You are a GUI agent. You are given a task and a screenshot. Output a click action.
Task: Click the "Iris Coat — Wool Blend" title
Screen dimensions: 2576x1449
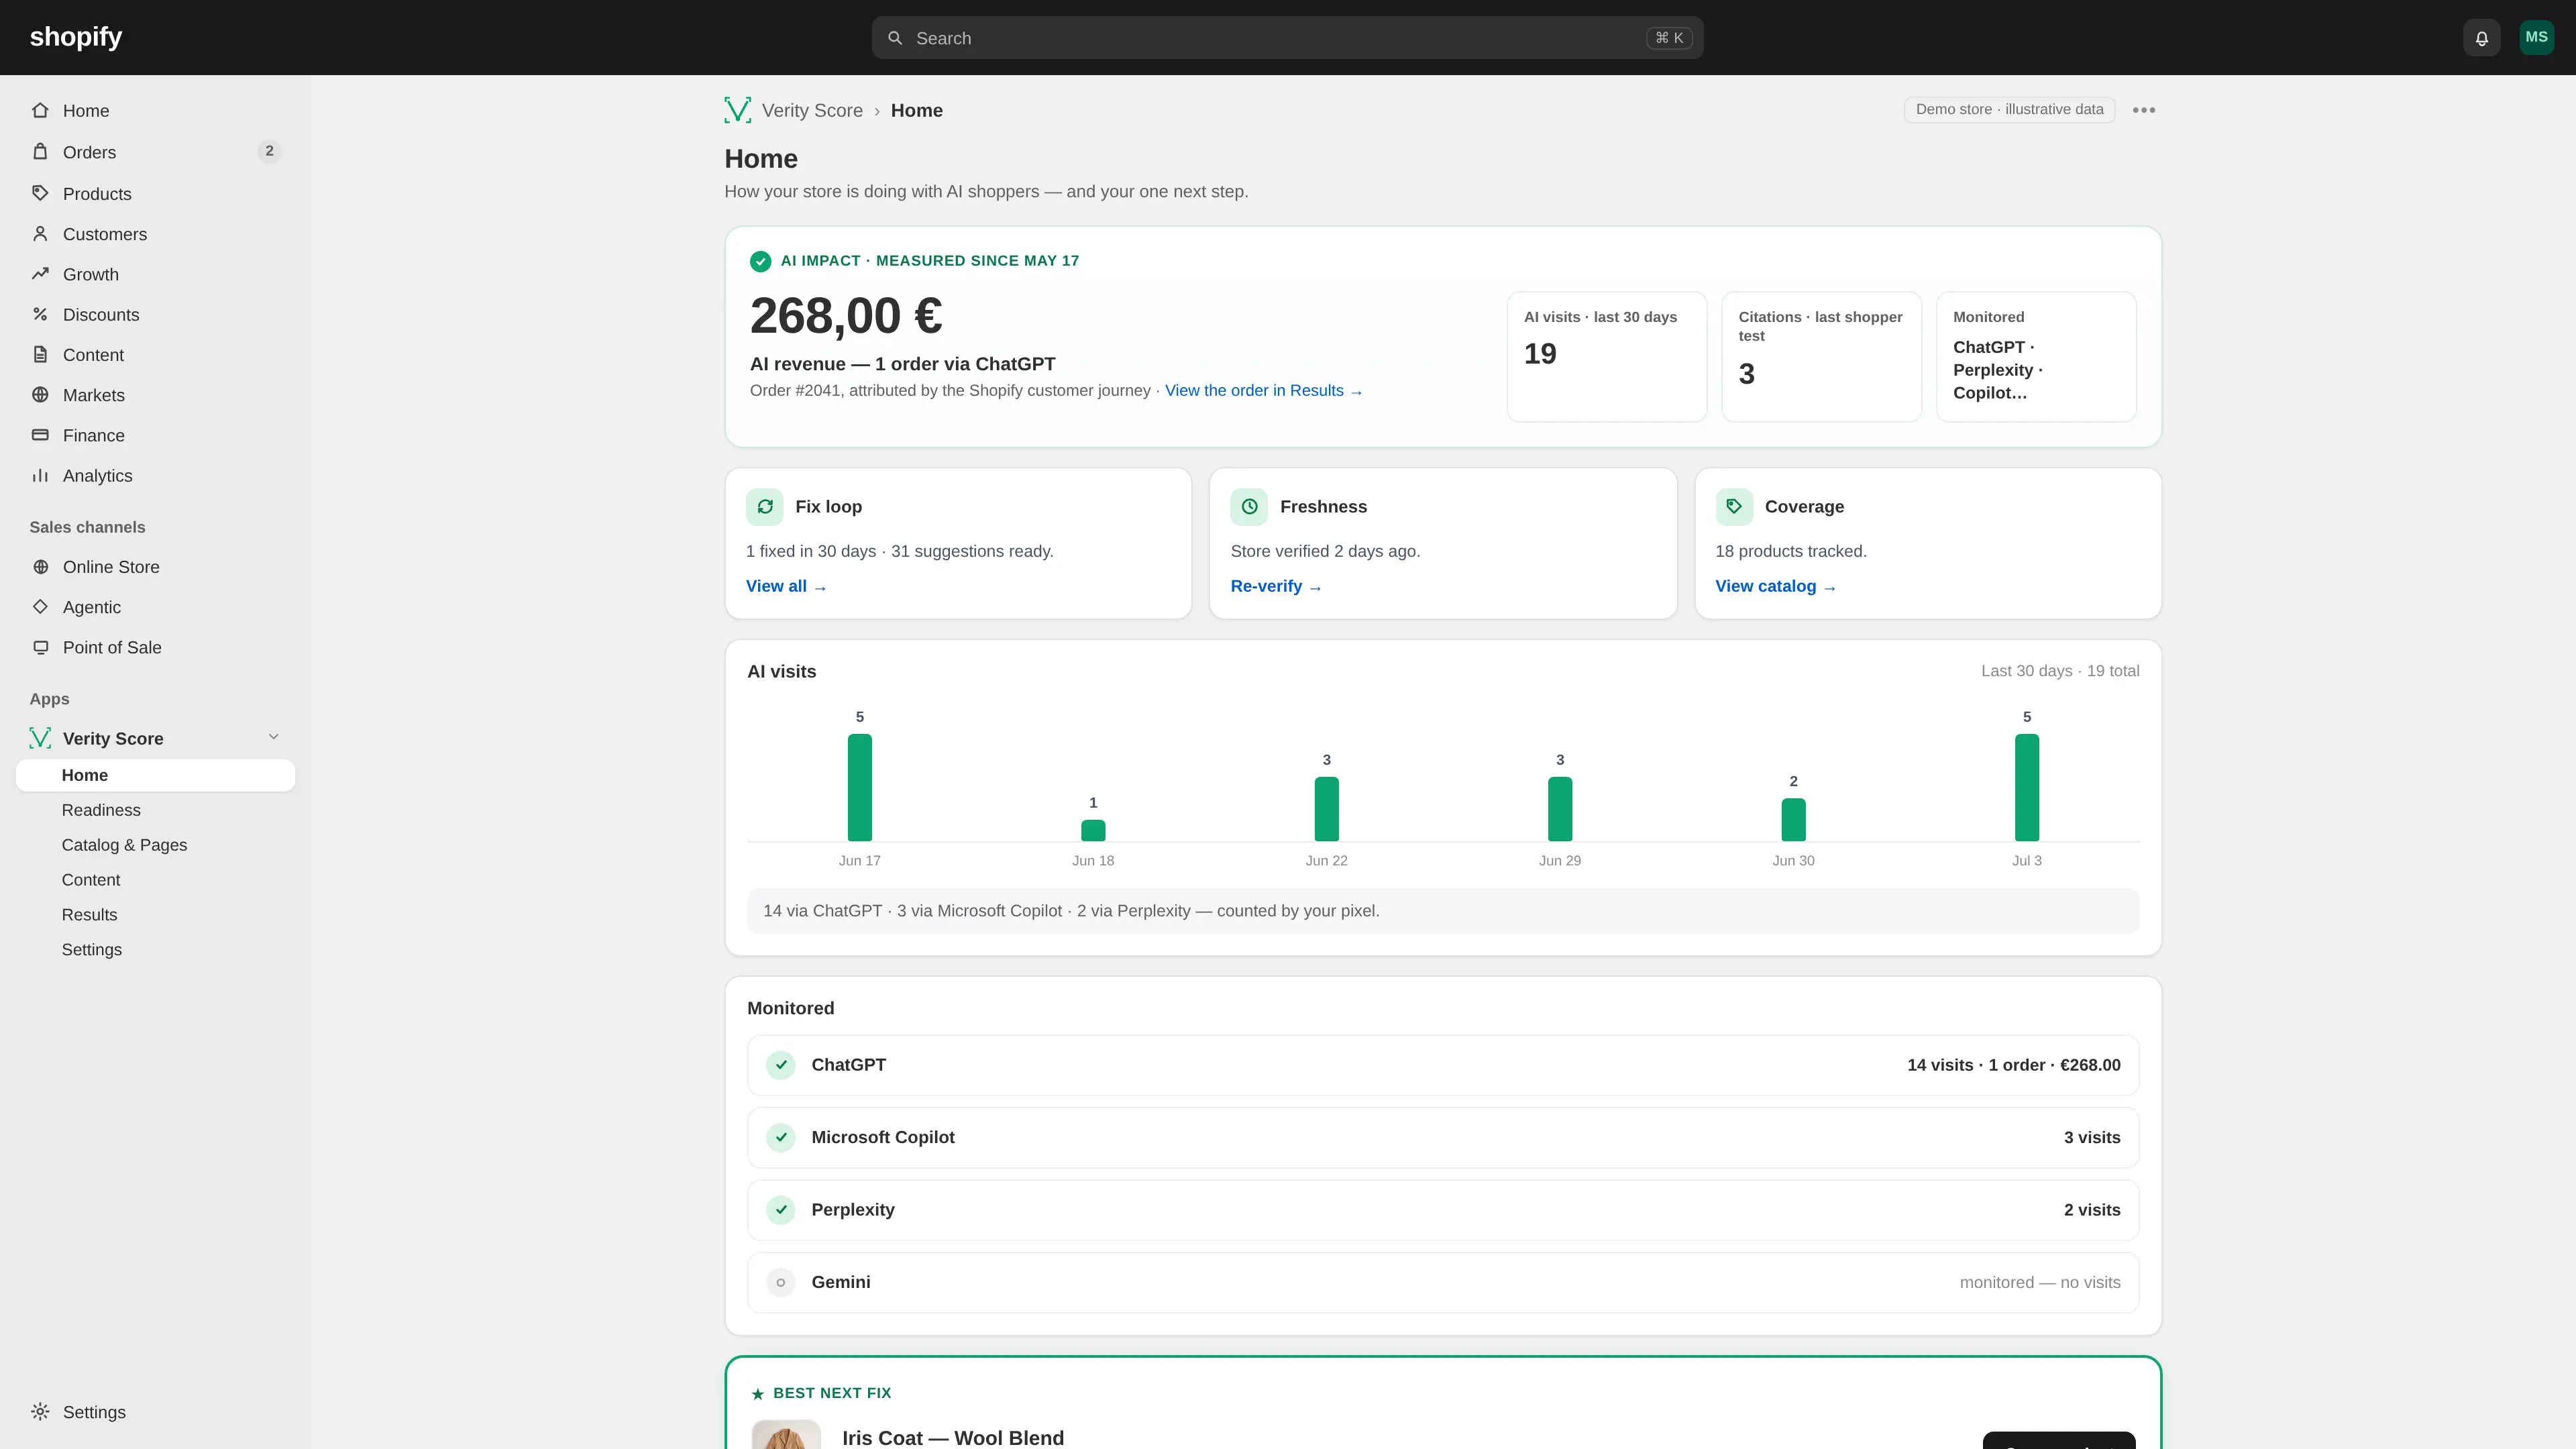(x=953, y=1437)
